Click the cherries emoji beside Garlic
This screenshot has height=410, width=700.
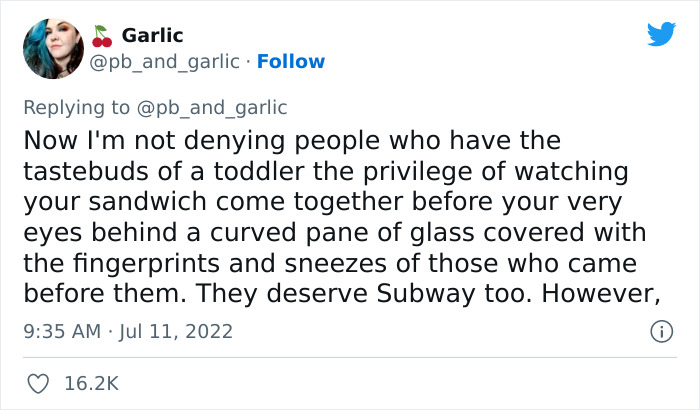point(100,36)
